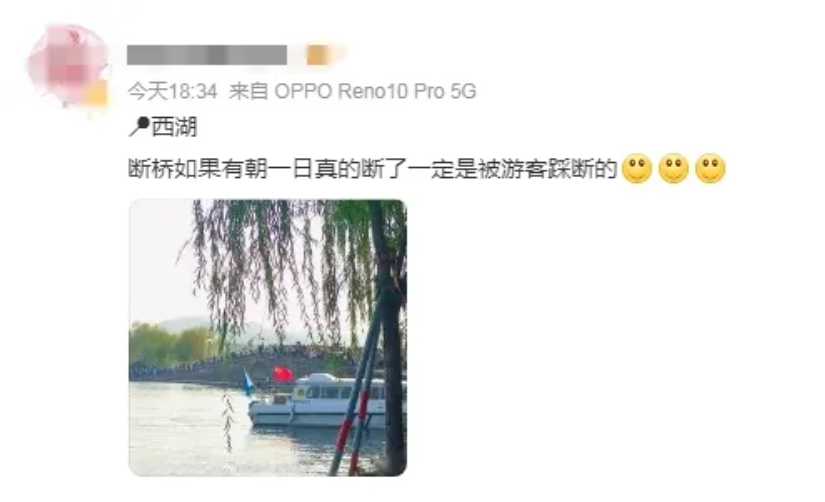Image resolution: width=825 pixels, height=502 pixels.
Task: Open the West Lake photo thumbnail
Action: (268, 338)
